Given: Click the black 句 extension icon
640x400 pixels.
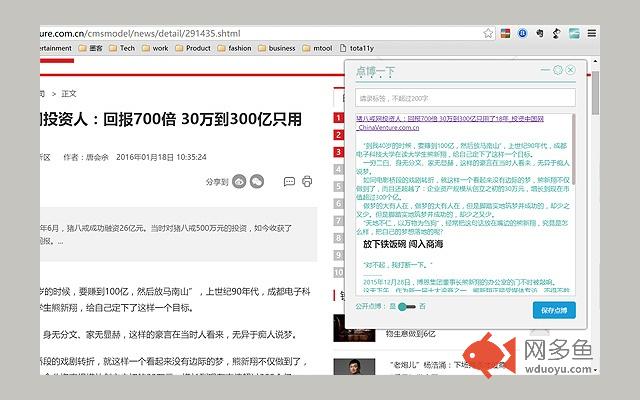Looking at the screenshot, I should click(540, 33).
